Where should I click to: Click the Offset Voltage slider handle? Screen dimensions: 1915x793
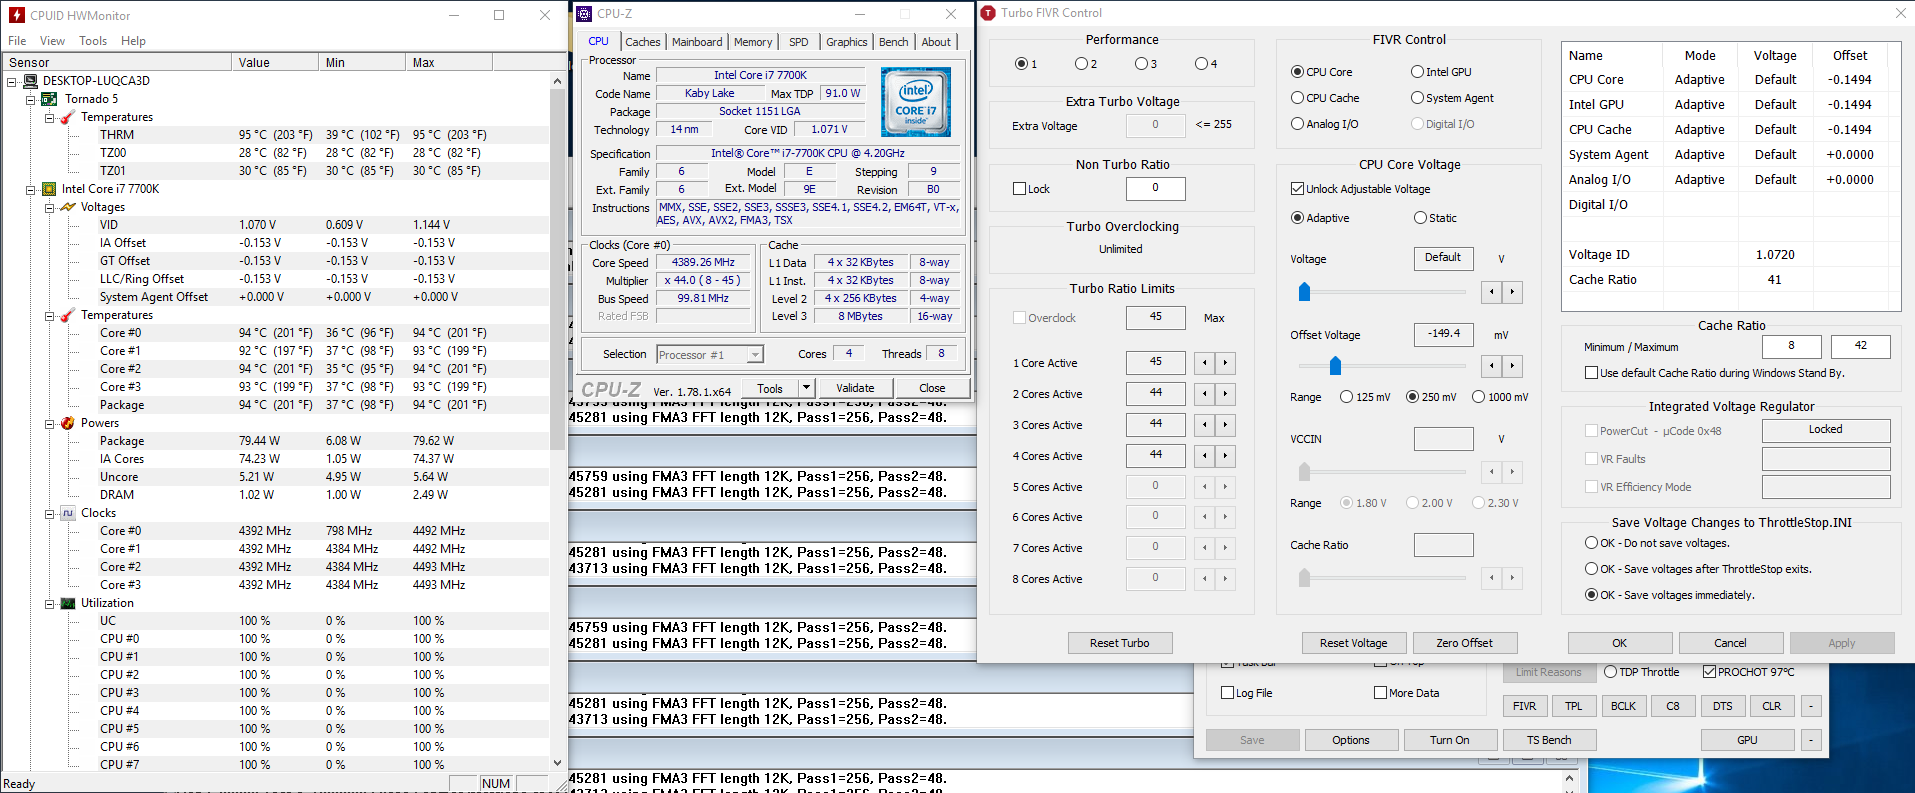click(1335, 366)
